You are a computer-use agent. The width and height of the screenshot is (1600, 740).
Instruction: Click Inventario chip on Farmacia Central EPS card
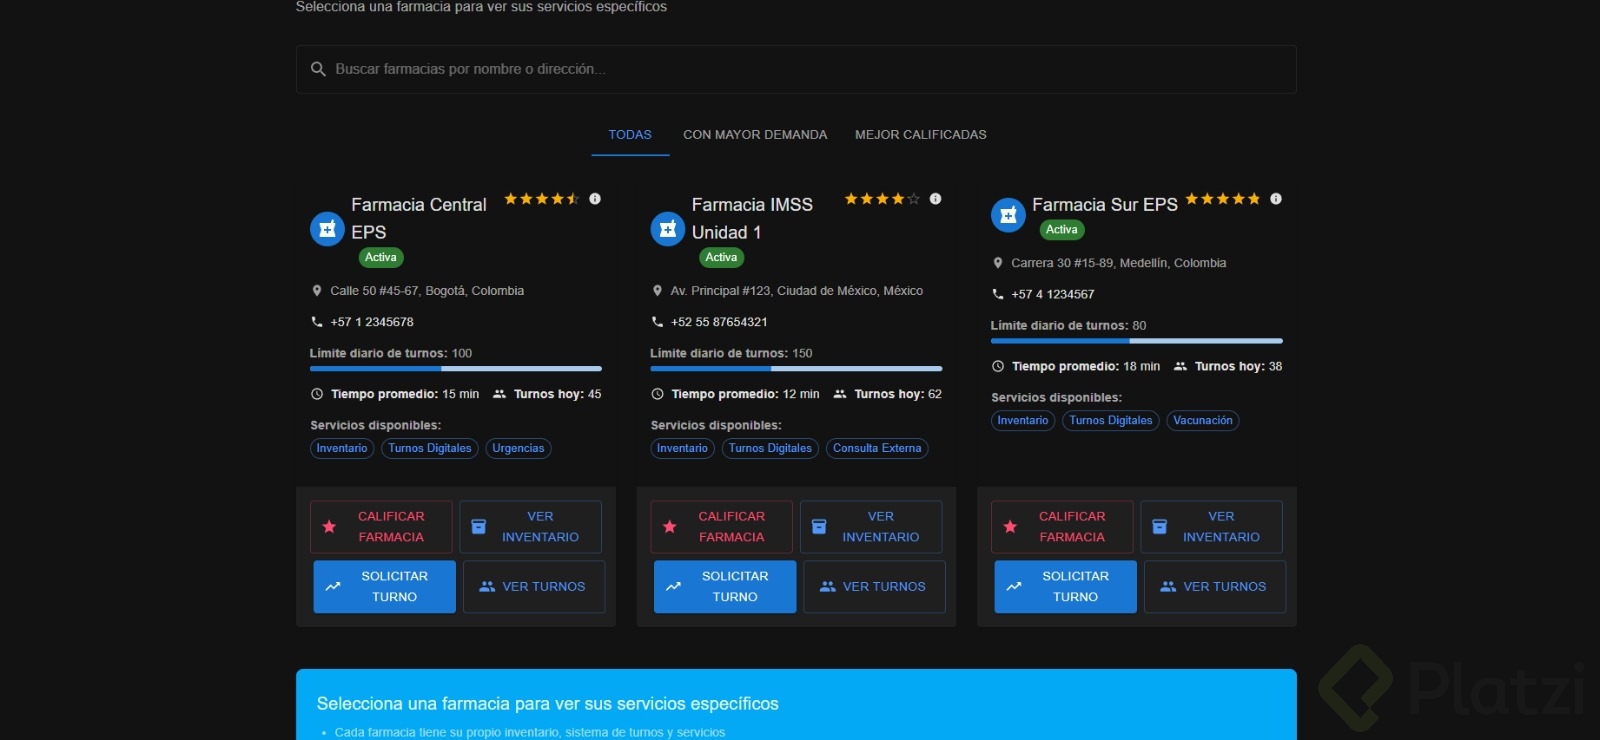[342, 448]
